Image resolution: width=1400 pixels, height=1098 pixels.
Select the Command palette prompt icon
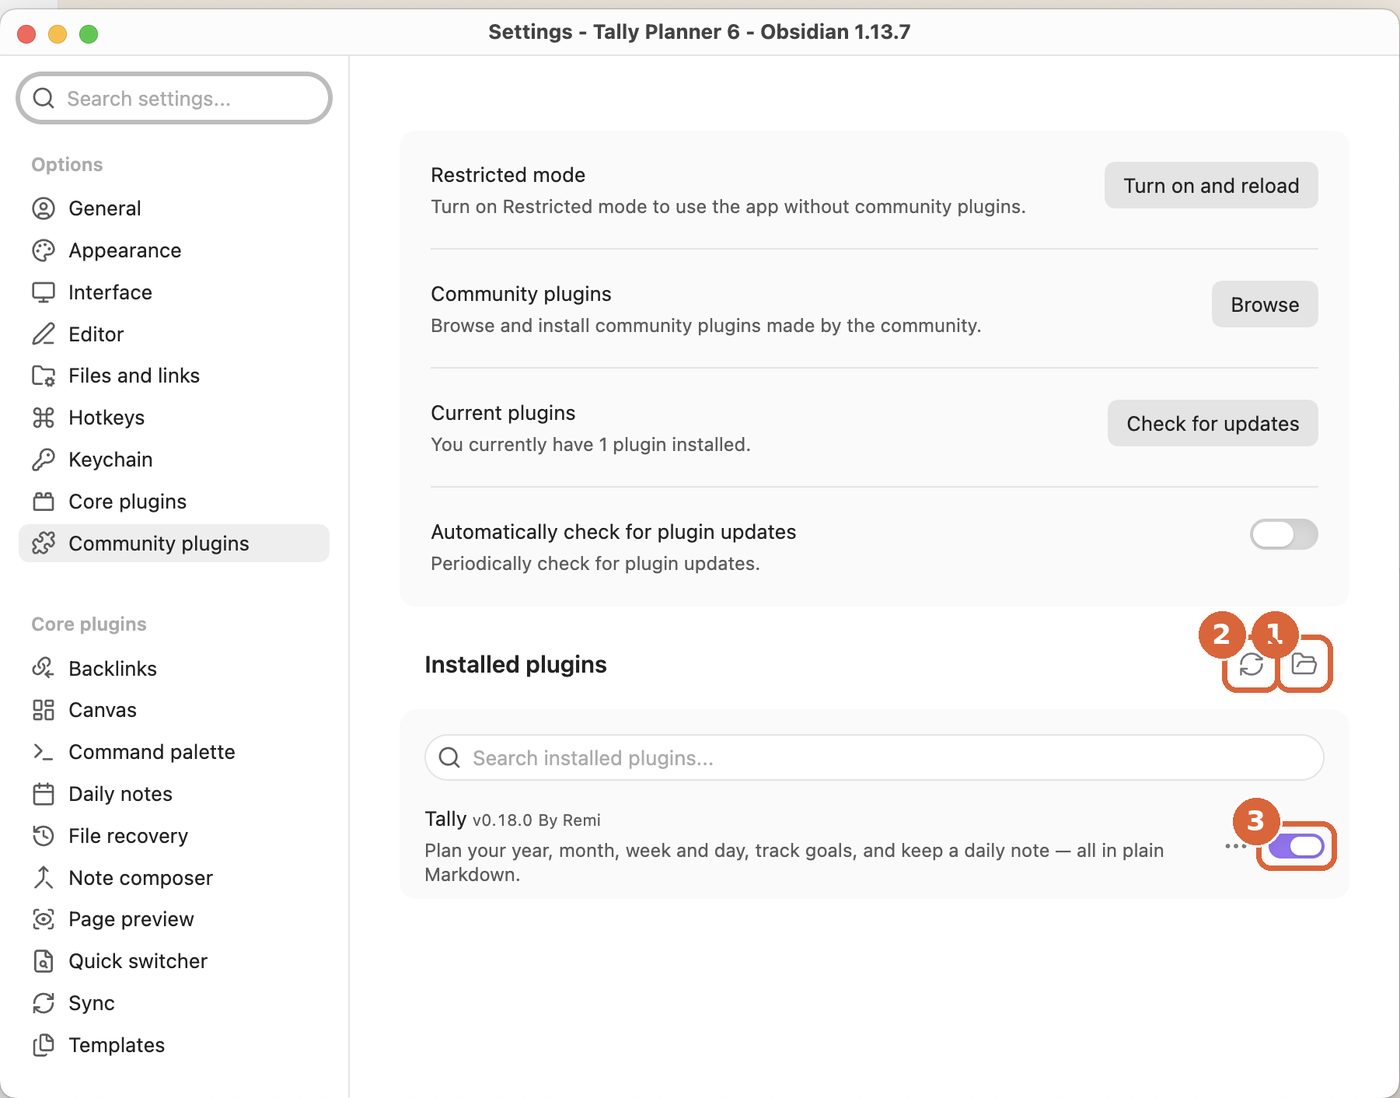pos(43,752)
